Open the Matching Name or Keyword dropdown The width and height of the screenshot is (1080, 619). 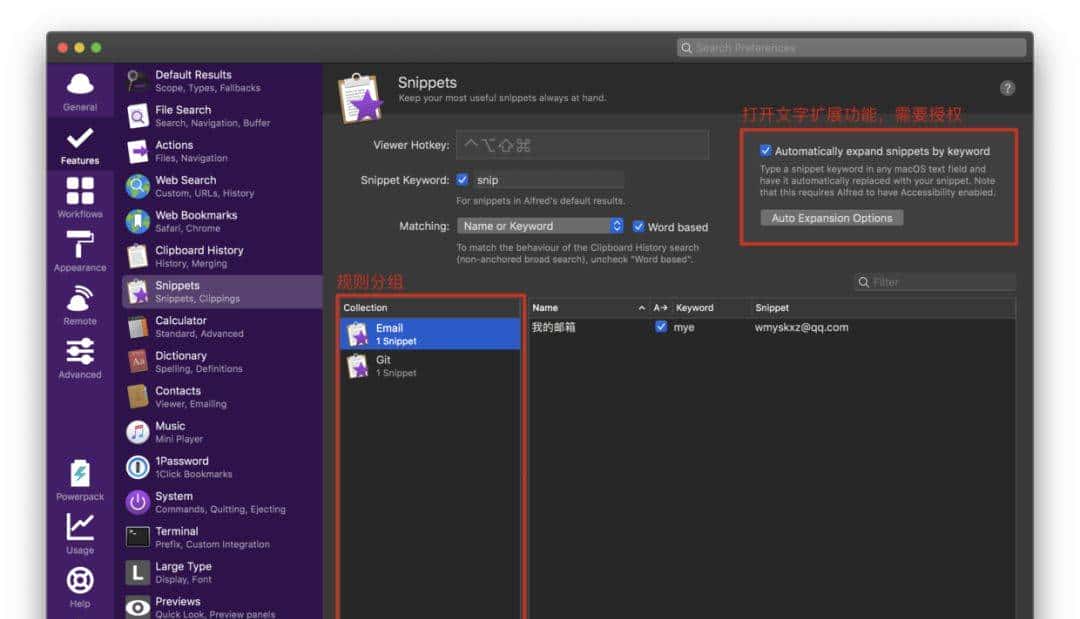[x=540, y=226]
